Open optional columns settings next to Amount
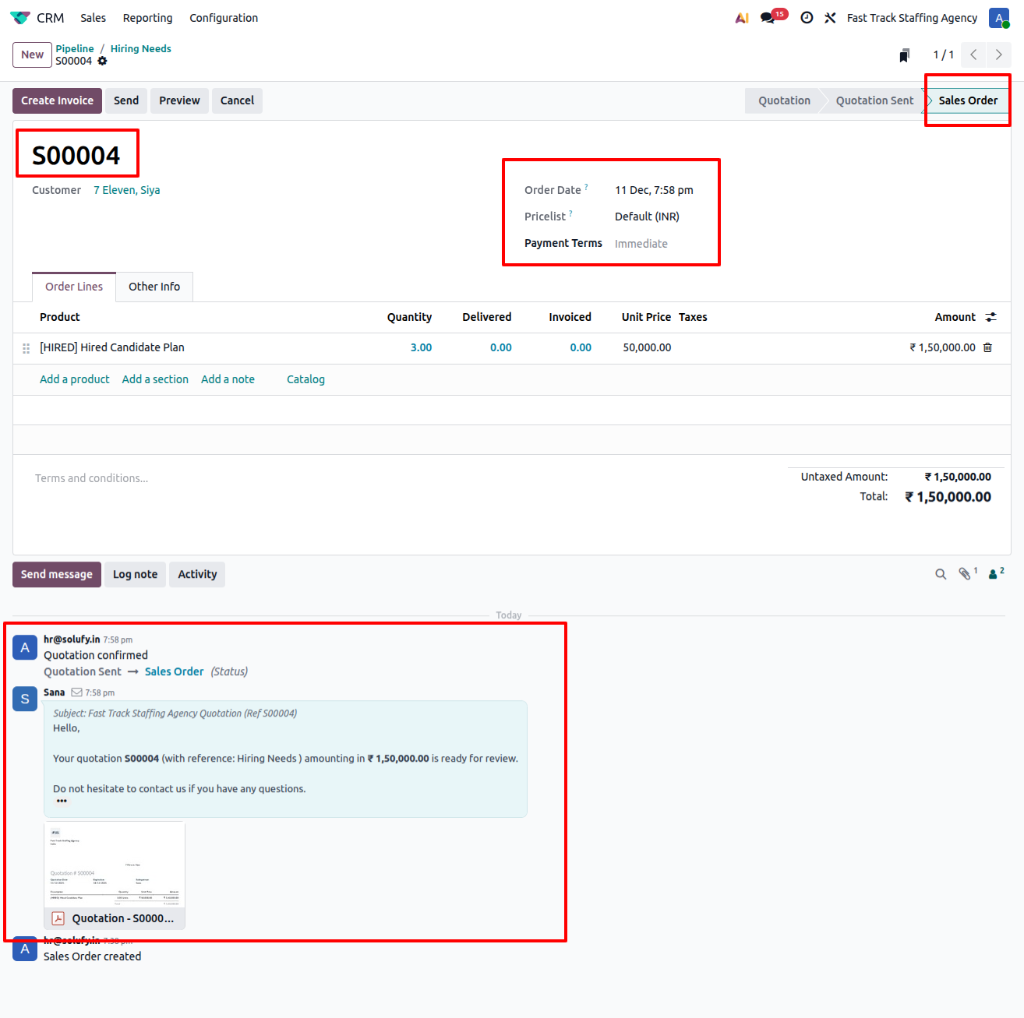Screen dimensions: 1024x1018 coord(991,317)
